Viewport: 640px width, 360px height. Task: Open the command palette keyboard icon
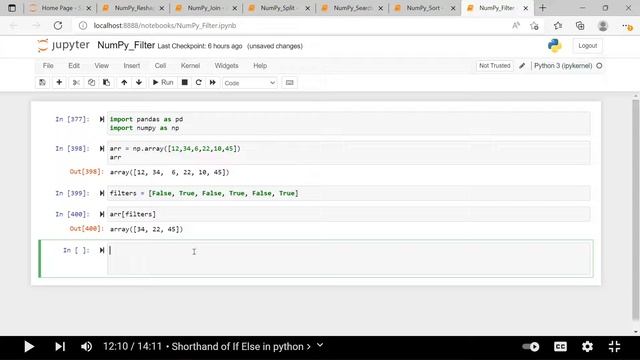click(289, 82)
